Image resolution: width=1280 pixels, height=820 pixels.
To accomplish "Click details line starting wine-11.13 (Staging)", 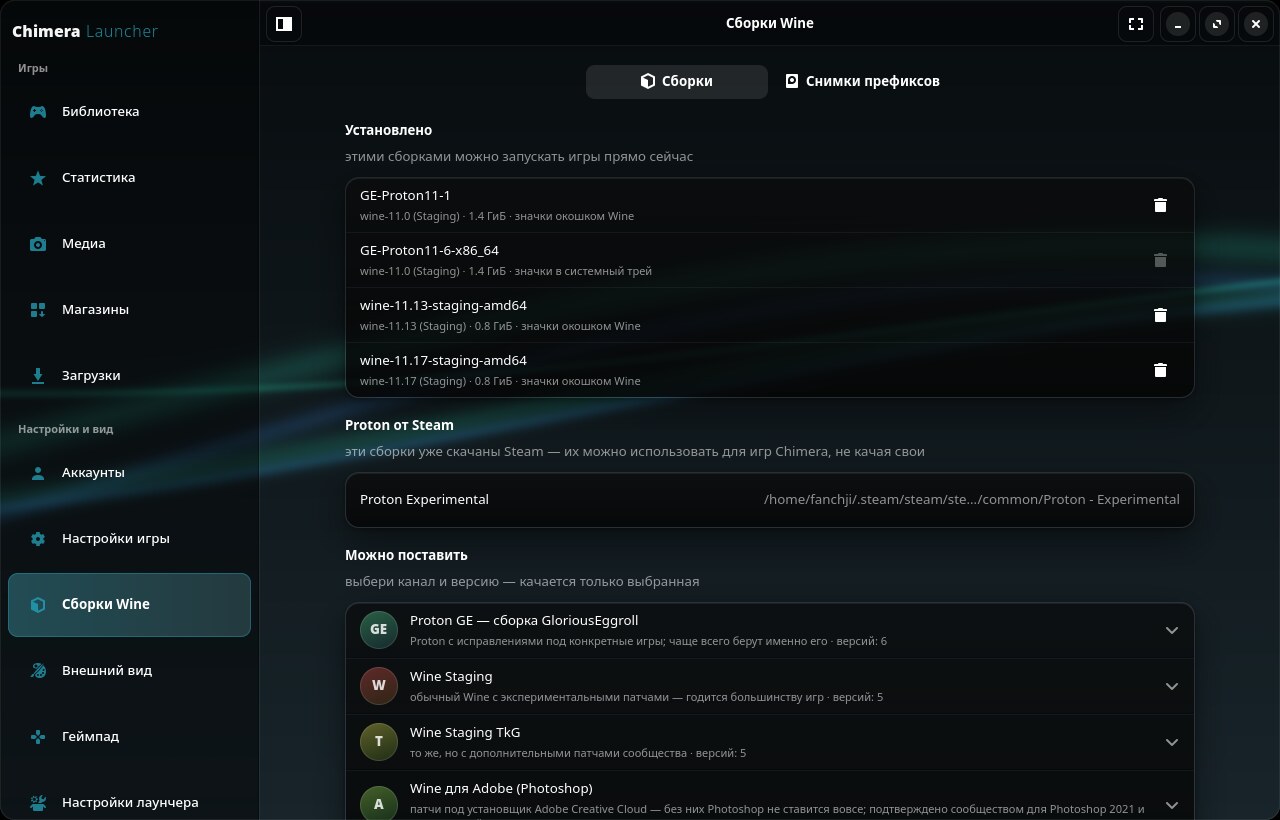I will [x=500, y=326].
